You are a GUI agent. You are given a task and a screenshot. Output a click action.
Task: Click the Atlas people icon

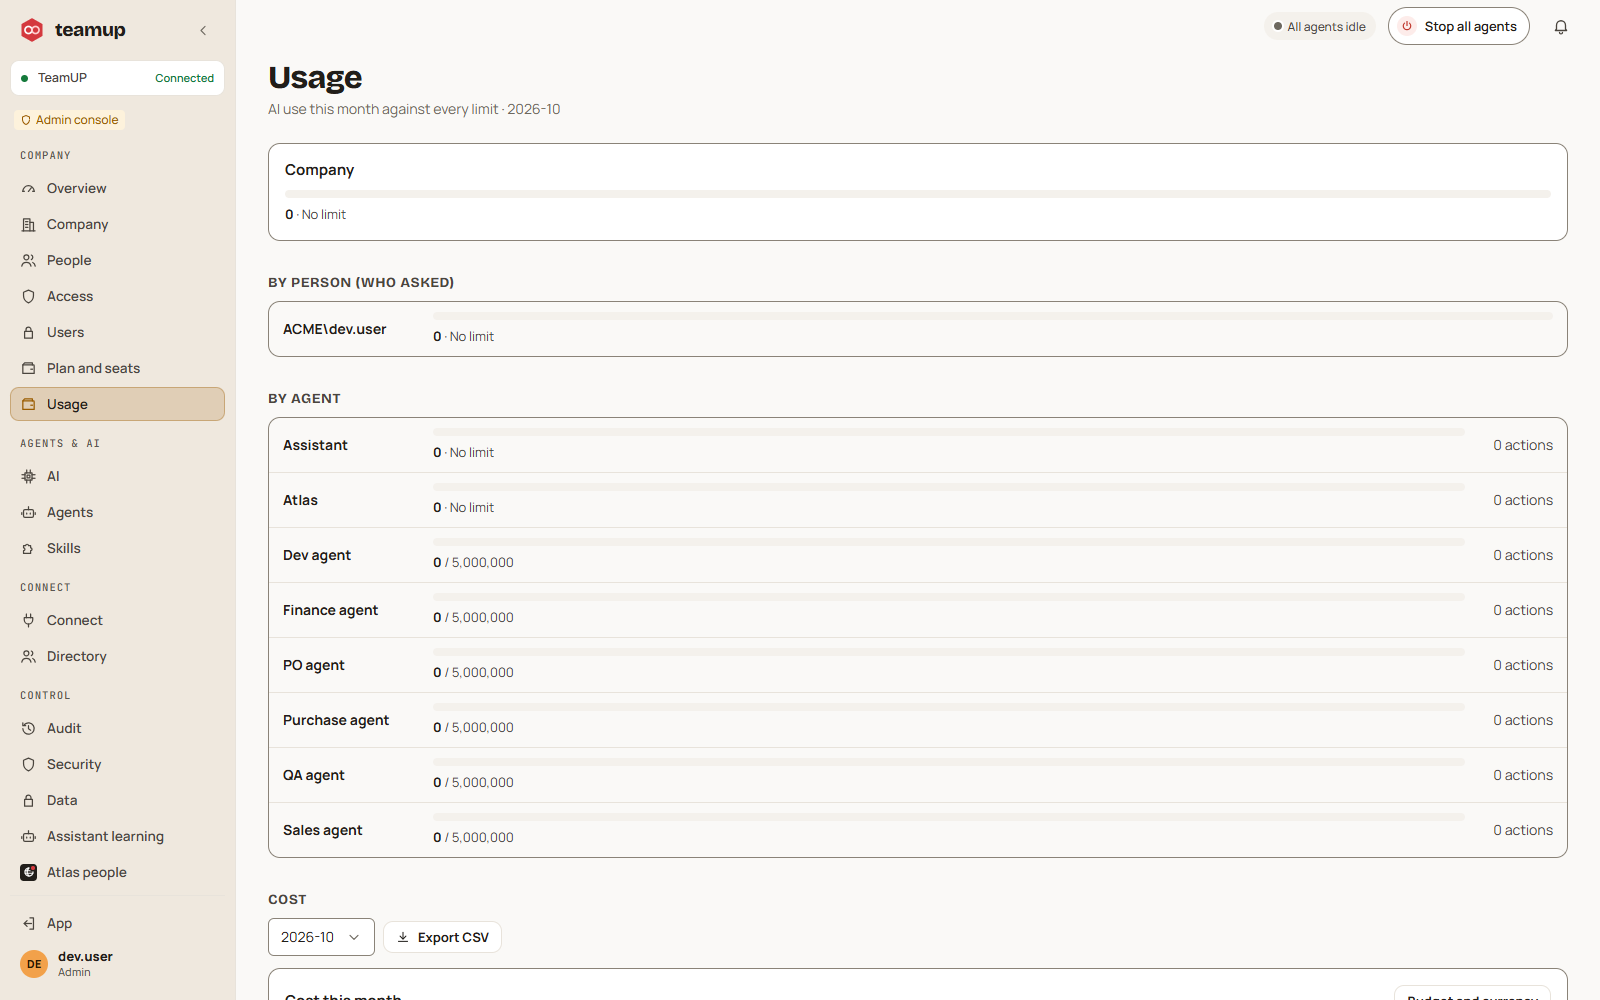pyautogui.click(x=29, y=872)
